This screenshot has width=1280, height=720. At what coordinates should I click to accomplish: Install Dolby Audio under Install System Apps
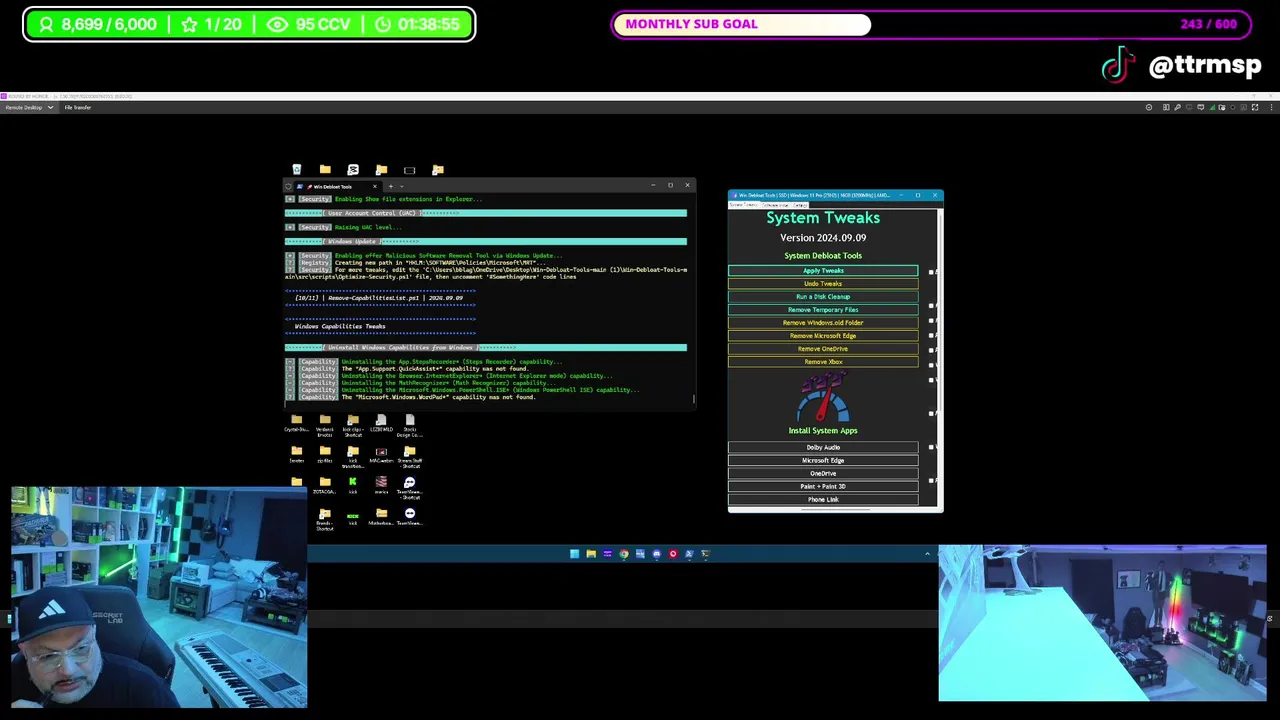[x=823, y=448]
